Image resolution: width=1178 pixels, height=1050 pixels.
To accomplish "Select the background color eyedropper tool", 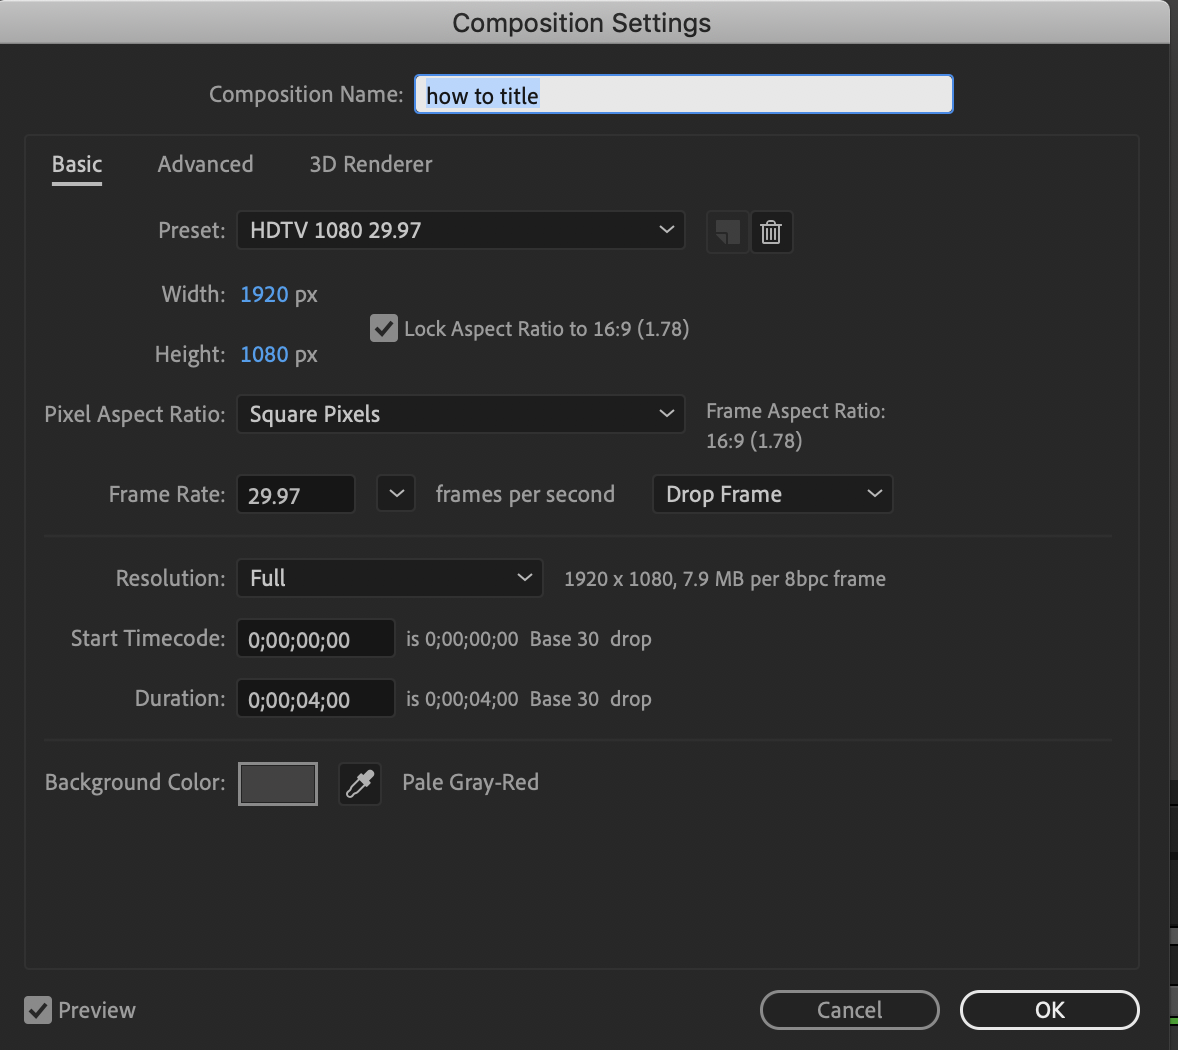I will [x=360, y=783].
